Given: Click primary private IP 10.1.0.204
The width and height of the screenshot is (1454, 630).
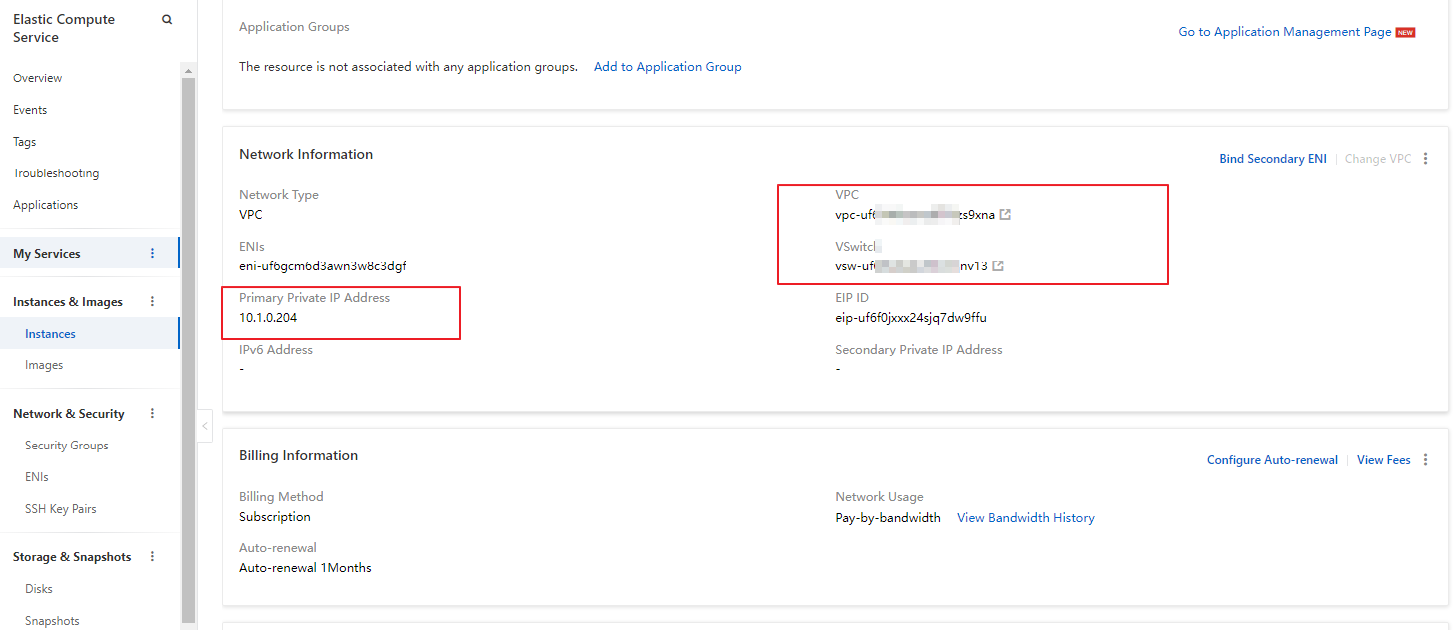Looking at the screenshot, I should tap(268, 318).
